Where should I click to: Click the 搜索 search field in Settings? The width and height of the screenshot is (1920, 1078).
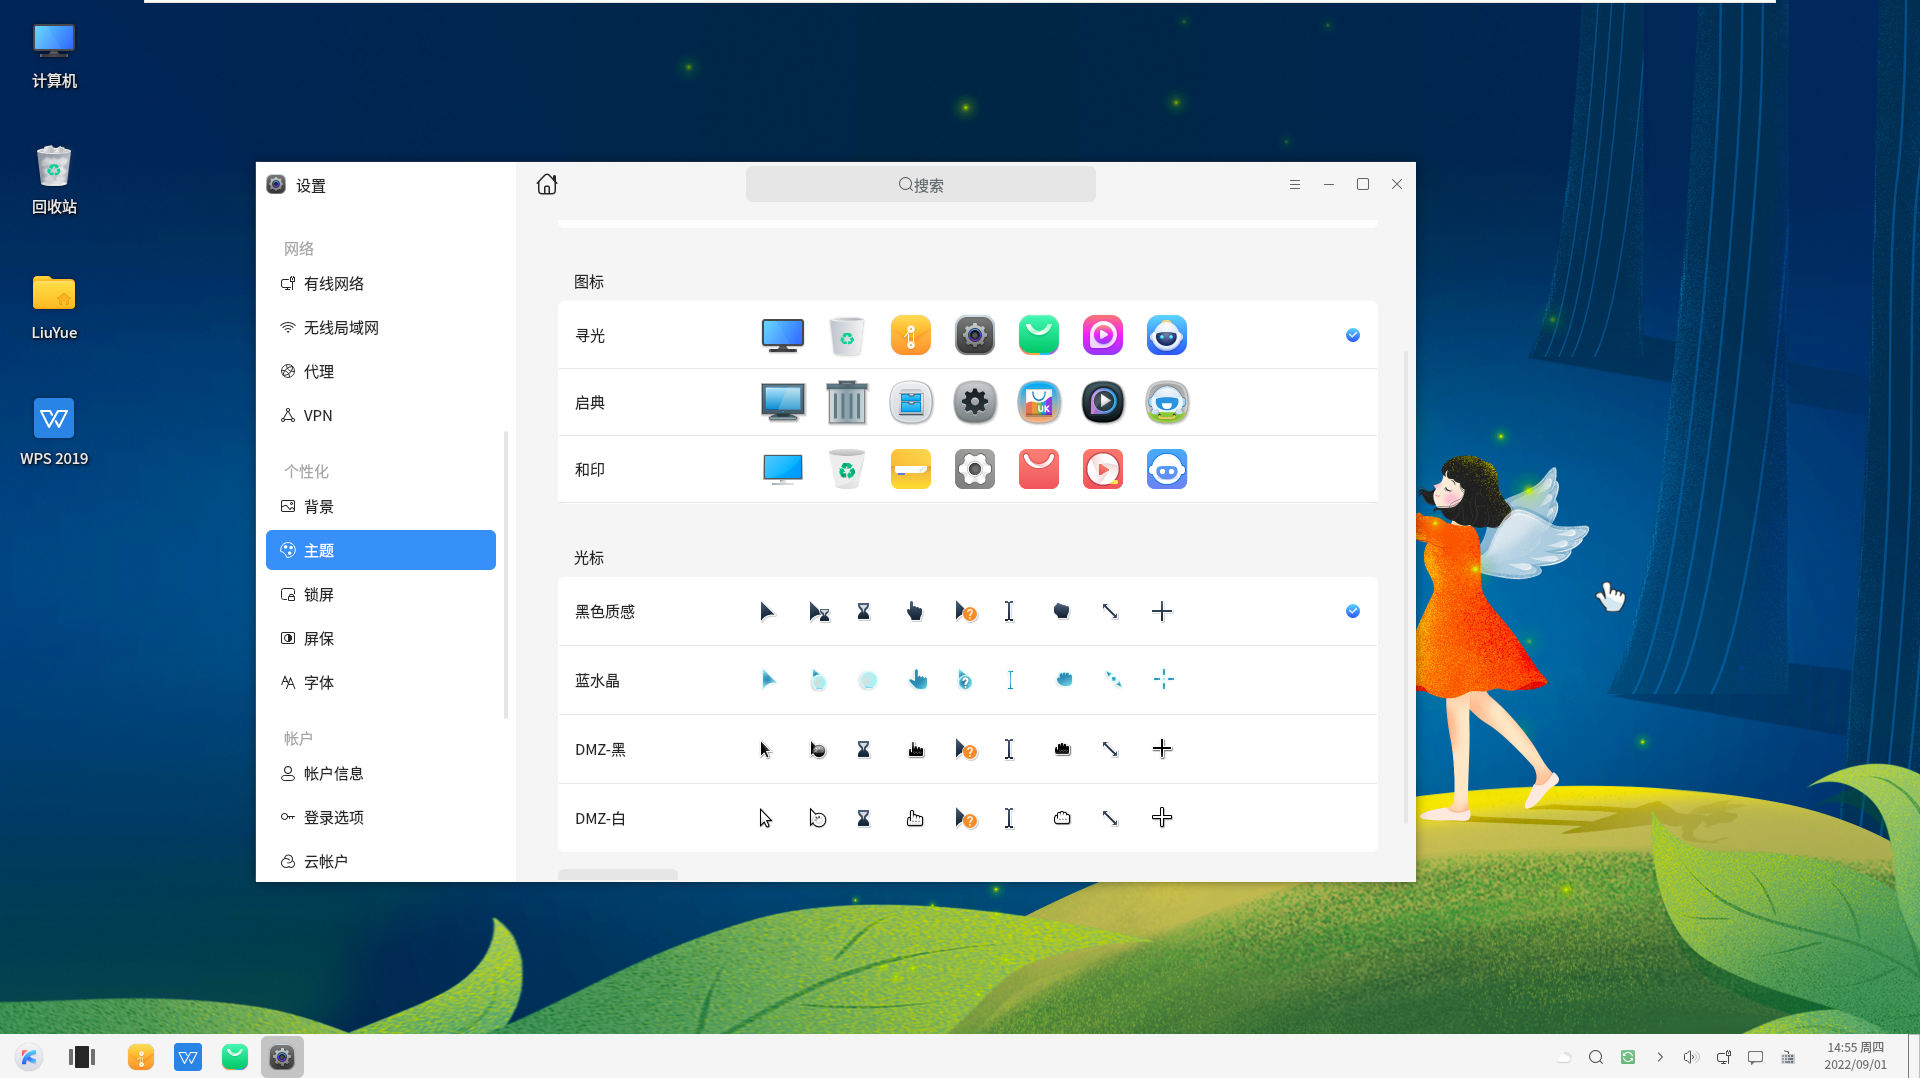920,184
